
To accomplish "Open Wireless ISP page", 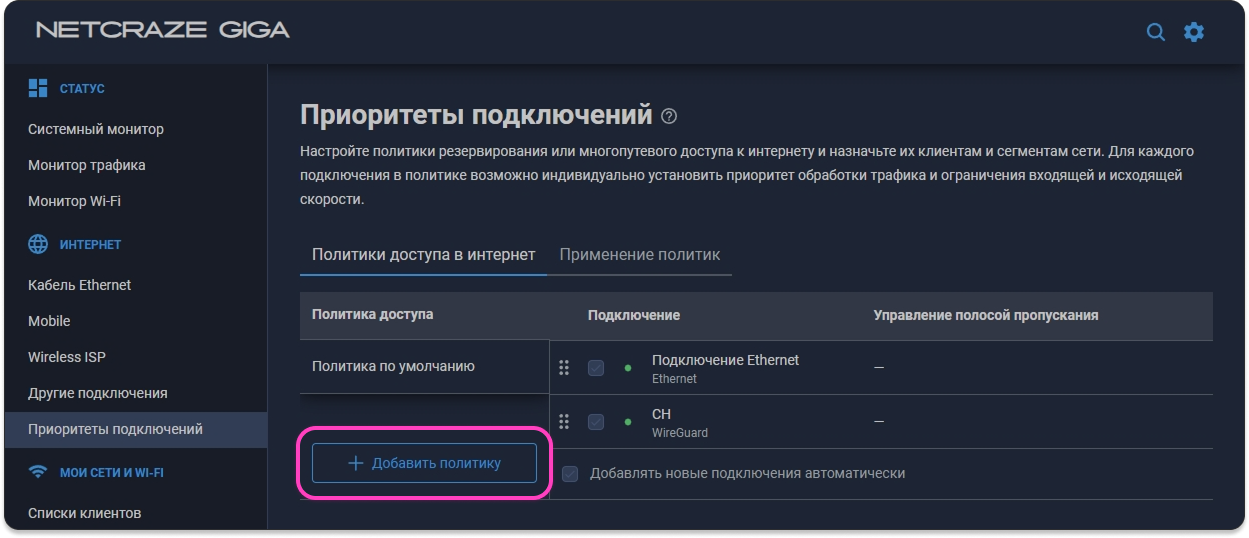I will 67,357.
